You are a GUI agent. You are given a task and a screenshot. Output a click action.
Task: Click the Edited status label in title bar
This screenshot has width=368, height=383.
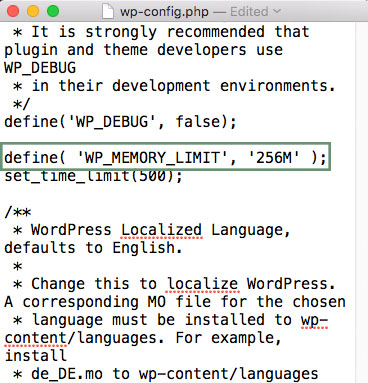tap(249, 12)
